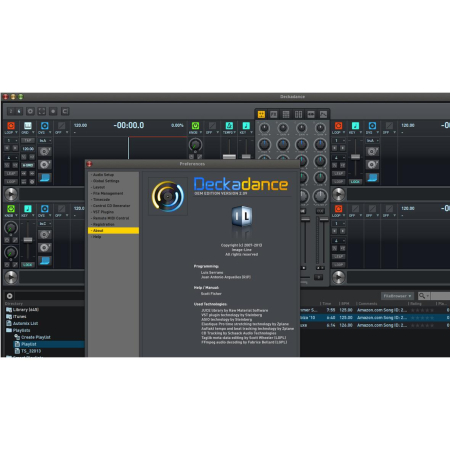Toggle the LOCK button on bottom-left deck

coord(28,265)
